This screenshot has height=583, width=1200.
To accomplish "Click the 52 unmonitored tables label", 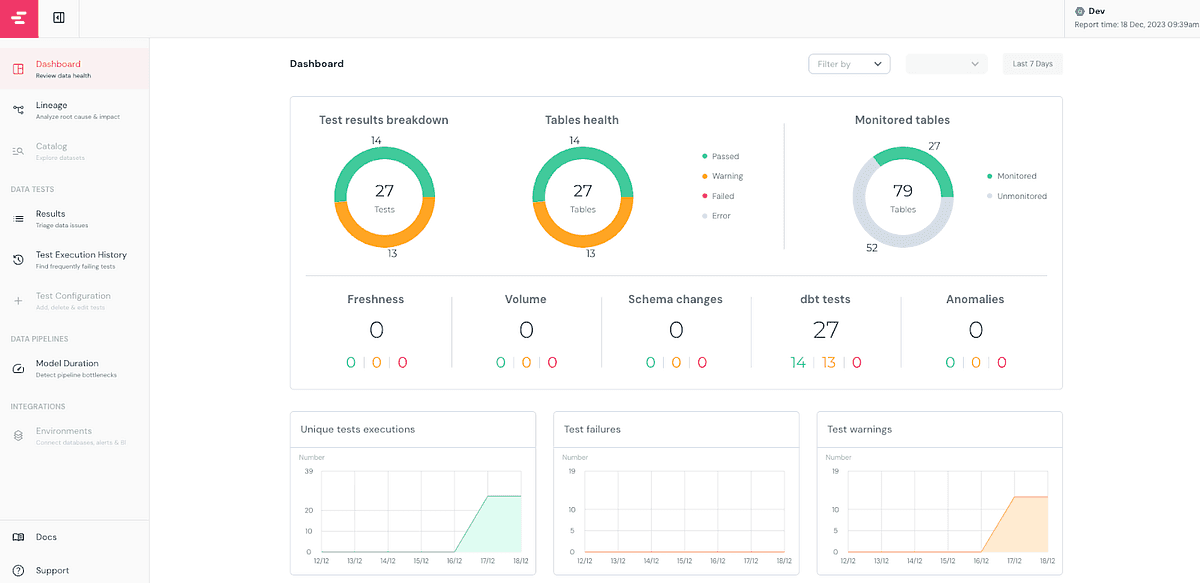I will [x=872, y=248].
